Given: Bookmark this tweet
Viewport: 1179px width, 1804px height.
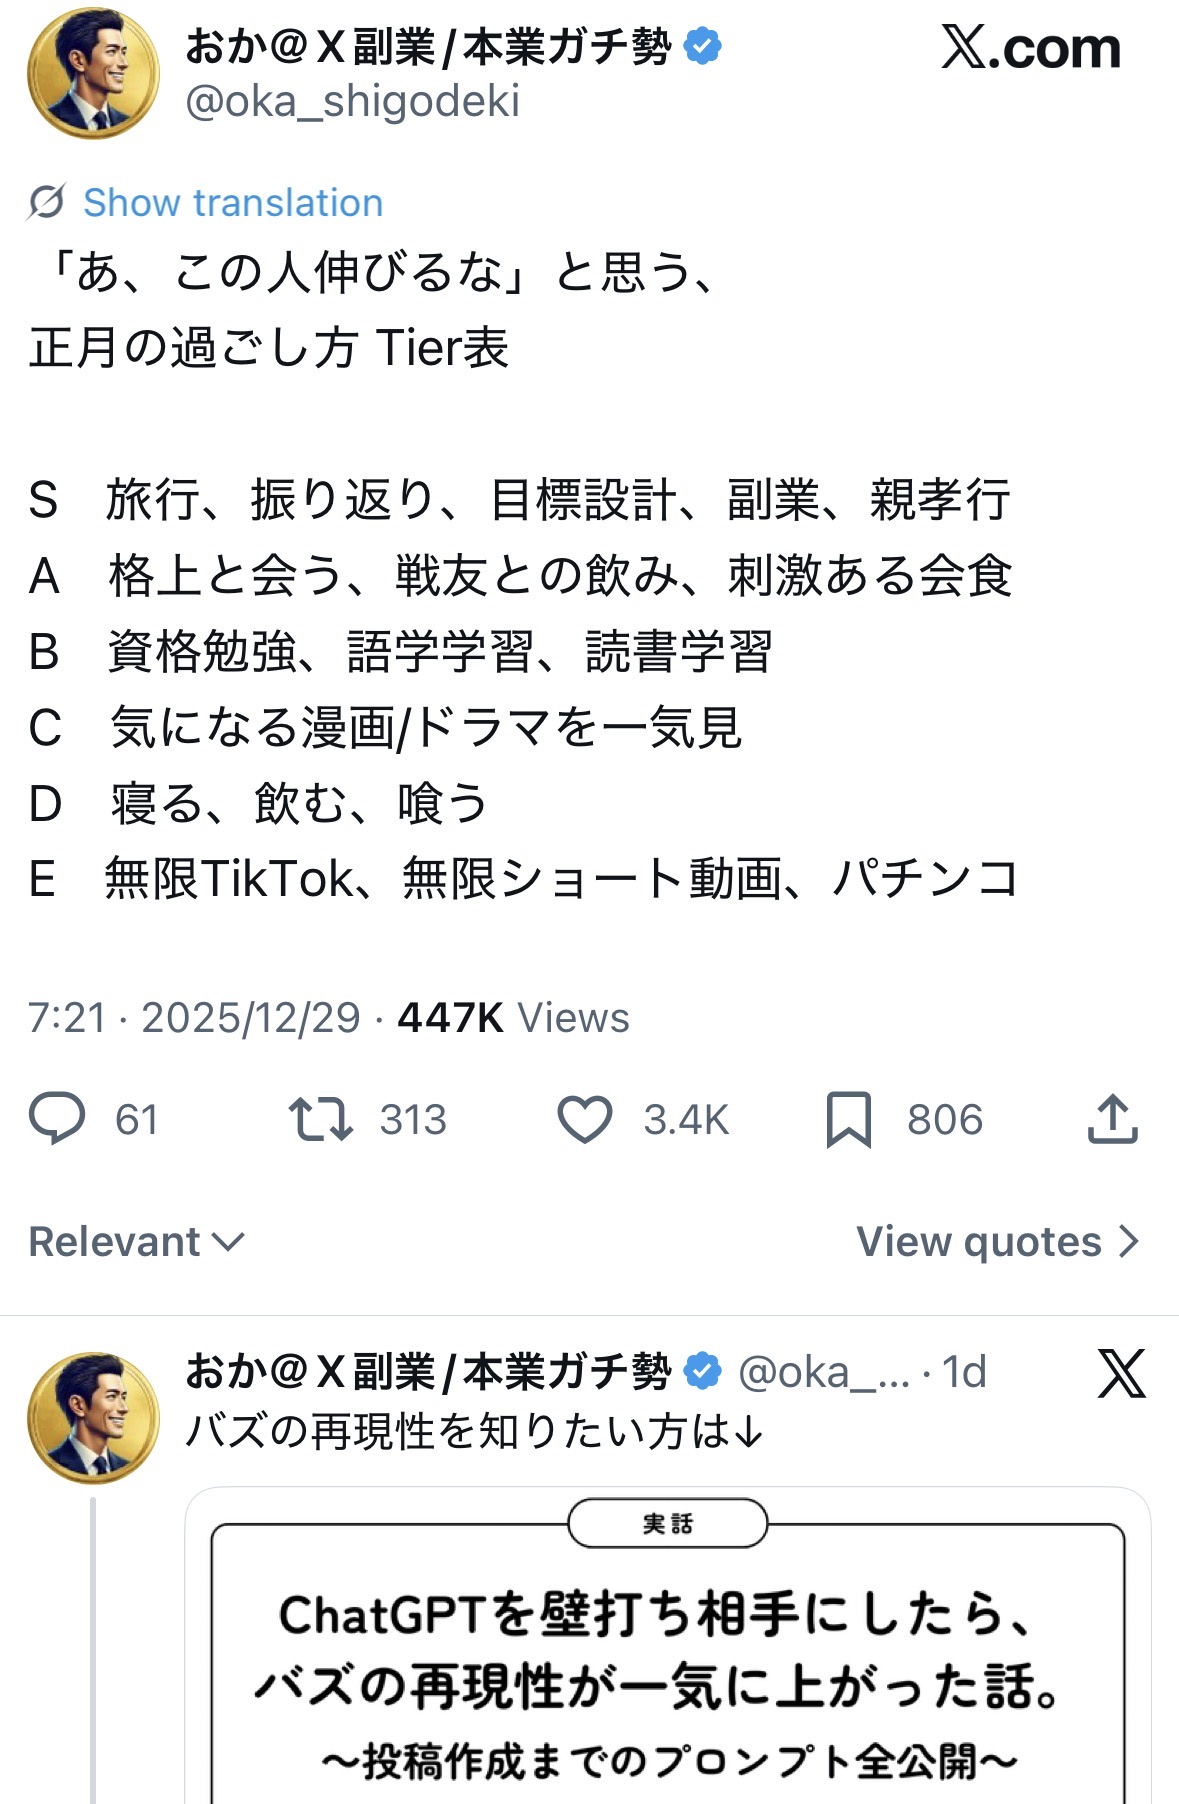Looking at the screenshot, I should [848, 1119].
